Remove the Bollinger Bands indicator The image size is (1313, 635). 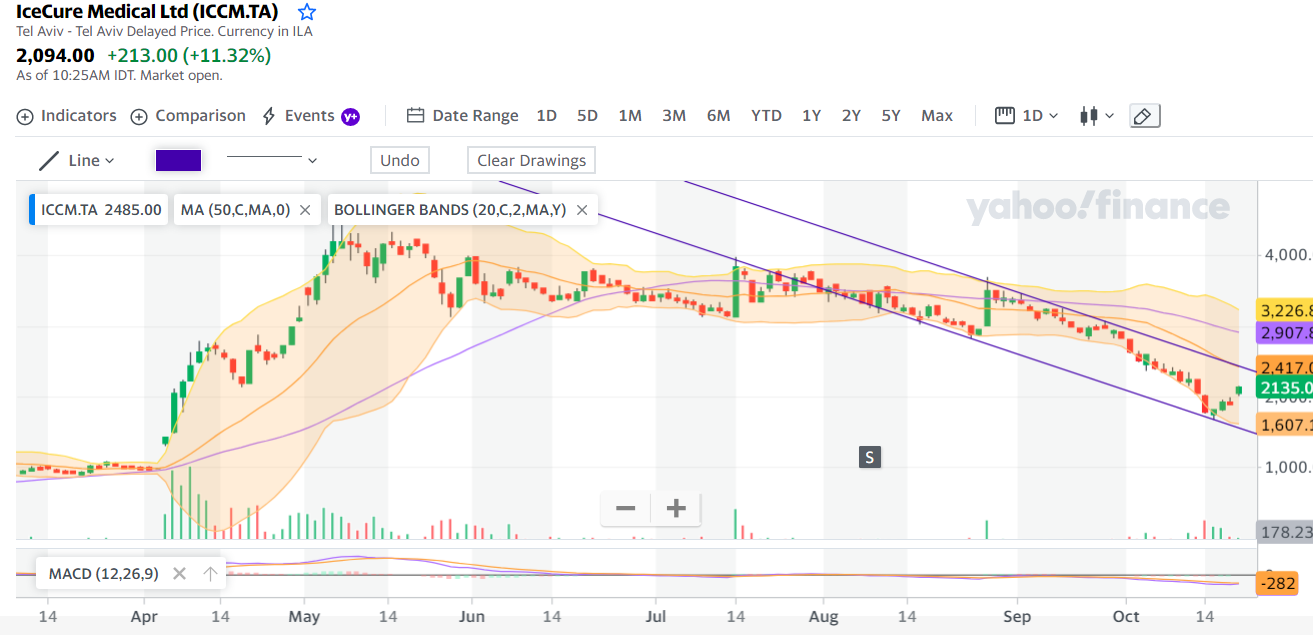click(x=581, y=210)
